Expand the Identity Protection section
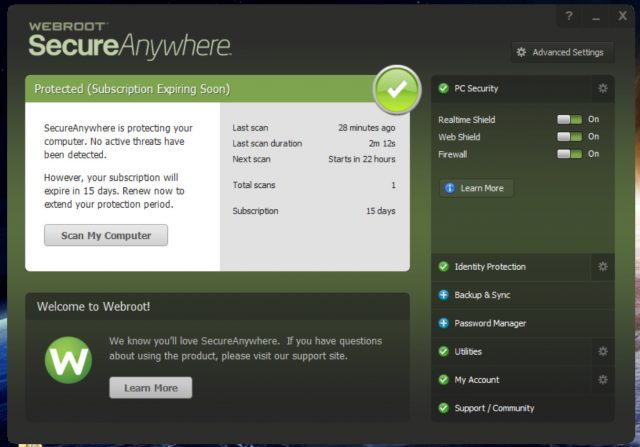This screenshot has width=640, height=447. coord(490,267)
